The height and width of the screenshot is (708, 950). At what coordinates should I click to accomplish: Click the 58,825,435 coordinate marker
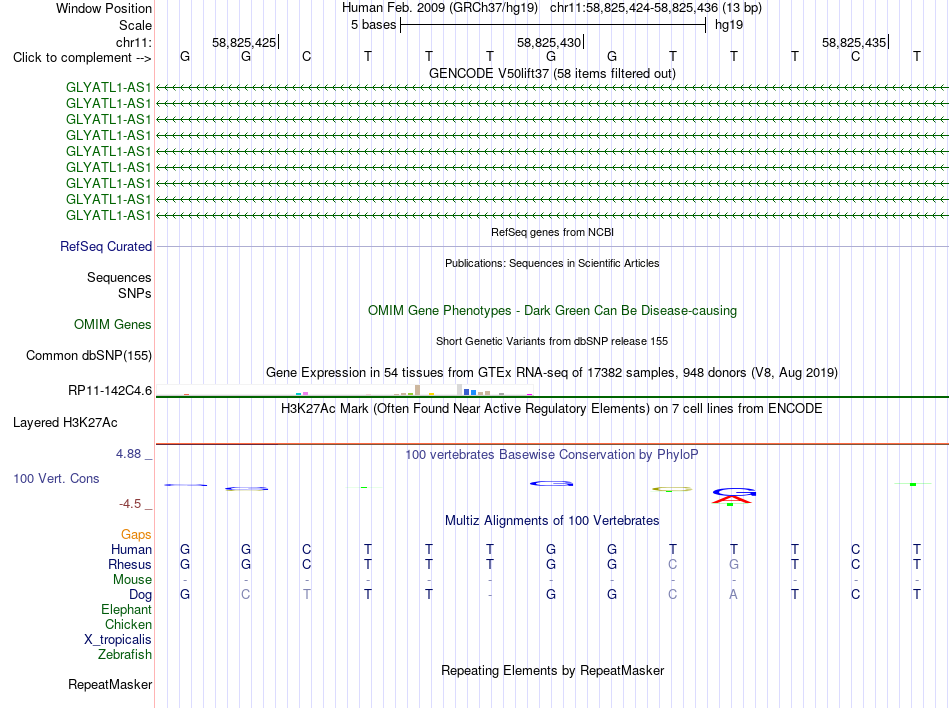(x=854, y=42)
